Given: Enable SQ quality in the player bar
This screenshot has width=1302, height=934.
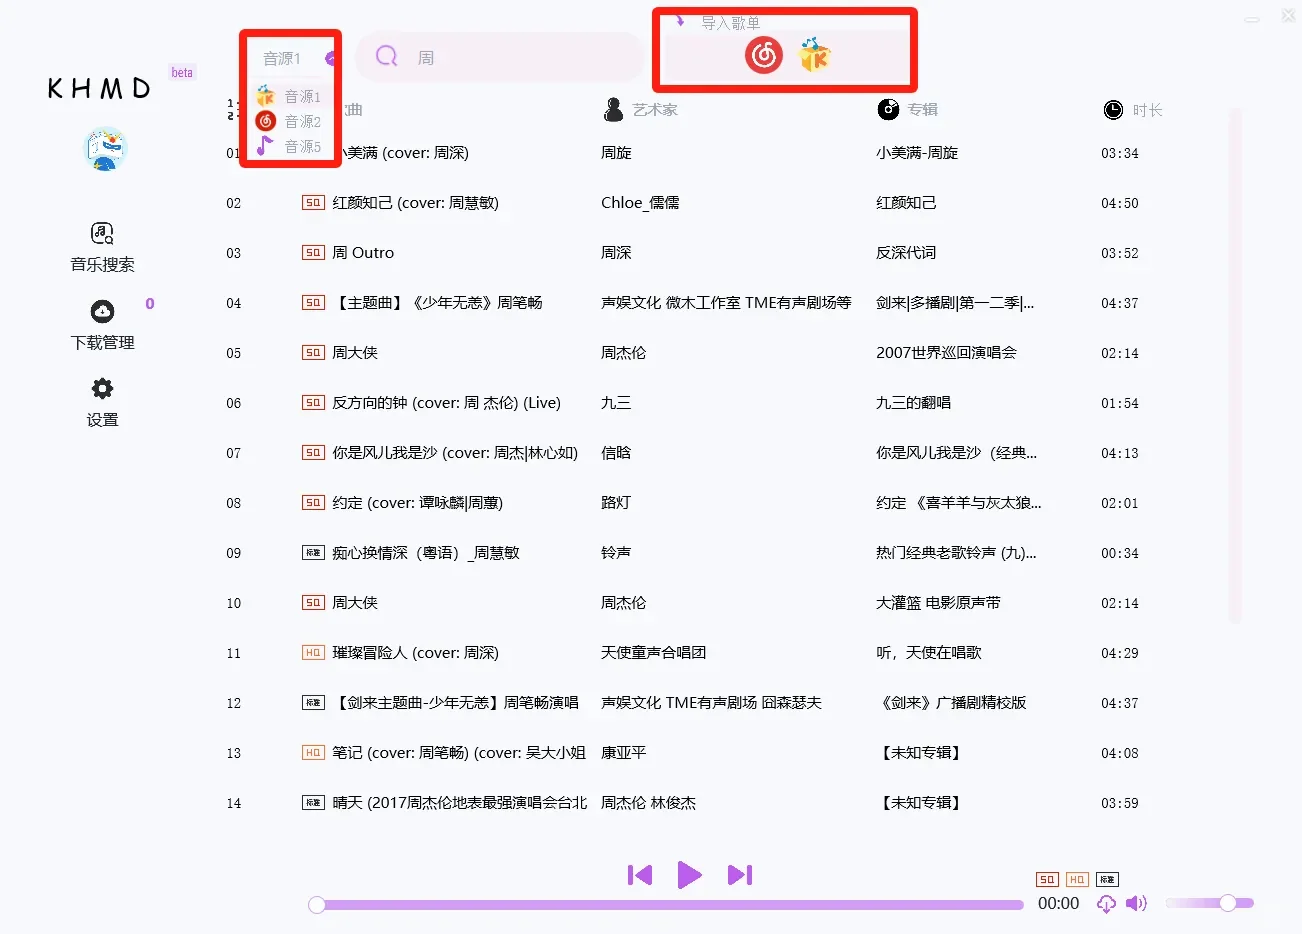Looking at the screenshot, I should [x=1046, y=879].
